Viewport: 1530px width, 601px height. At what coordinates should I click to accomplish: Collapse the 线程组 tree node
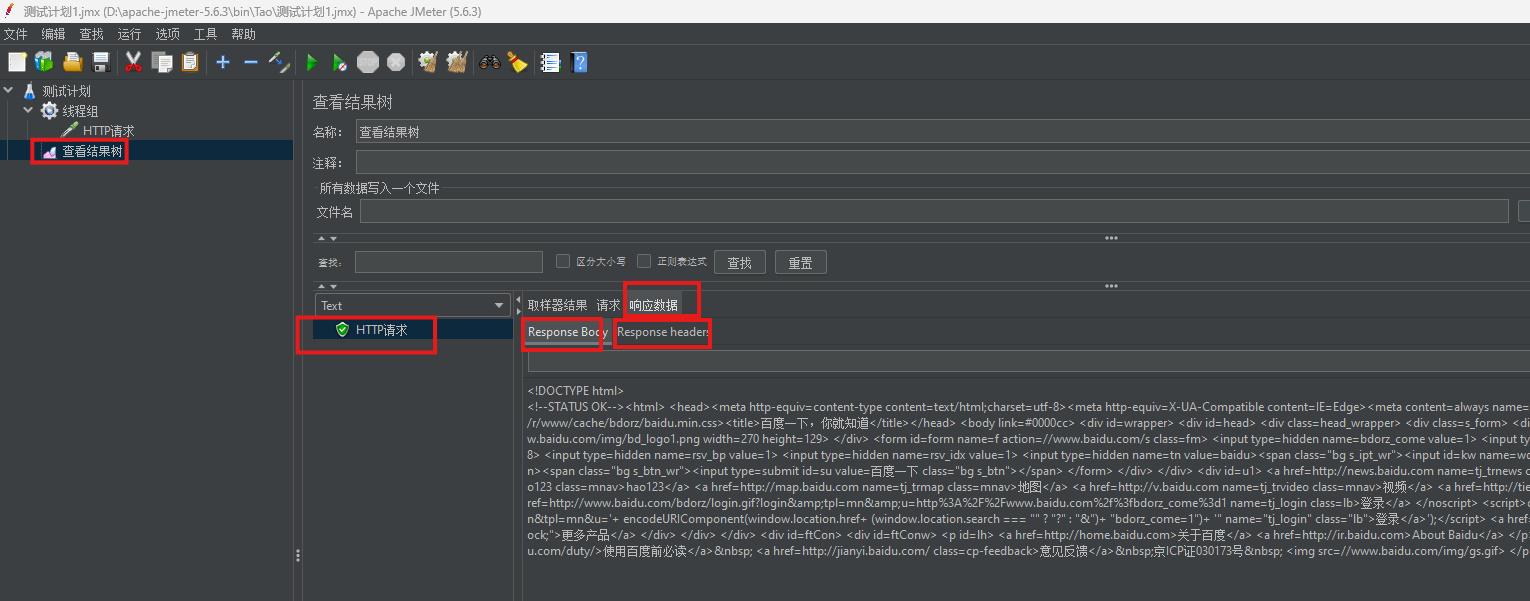(x=29, y=110)
